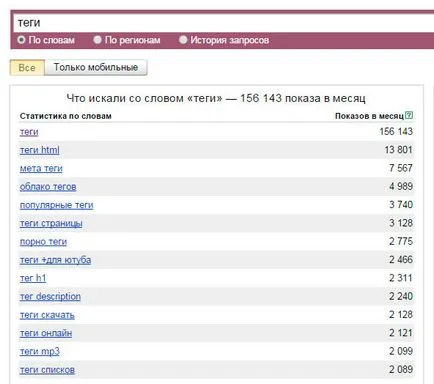
Task: Click the 2 089 impressions value
Action: [x=401, y=370]
